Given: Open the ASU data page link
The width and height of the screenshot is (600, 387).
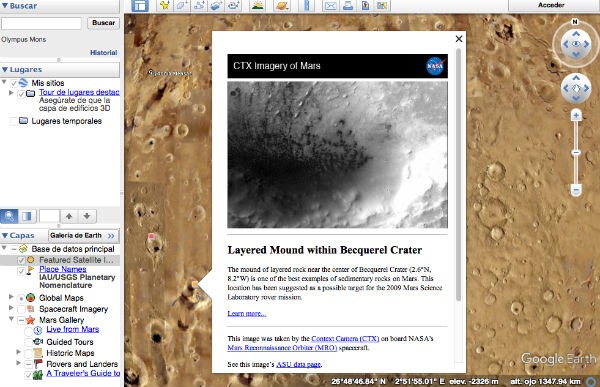Looking at the screenshot, I should (x=298, y=365).
